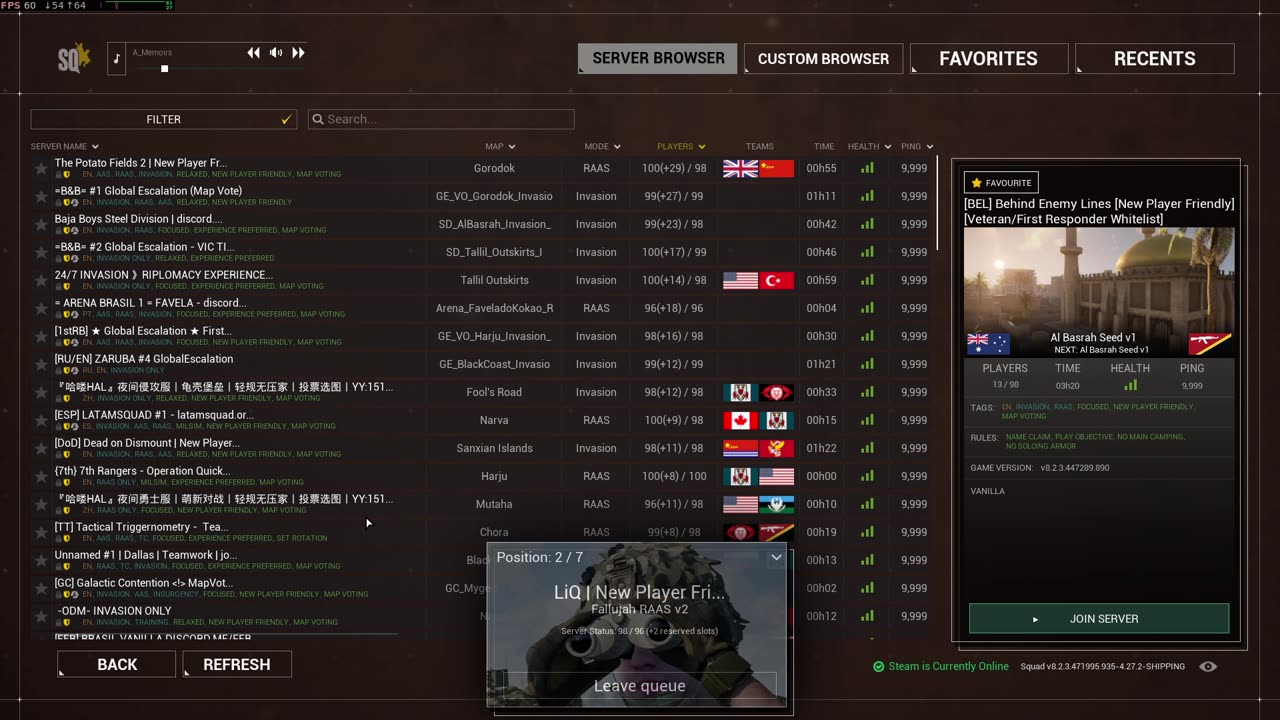Click the Time column header
The height and width of the screenshot is (720, 1280).
coord(823,146)
